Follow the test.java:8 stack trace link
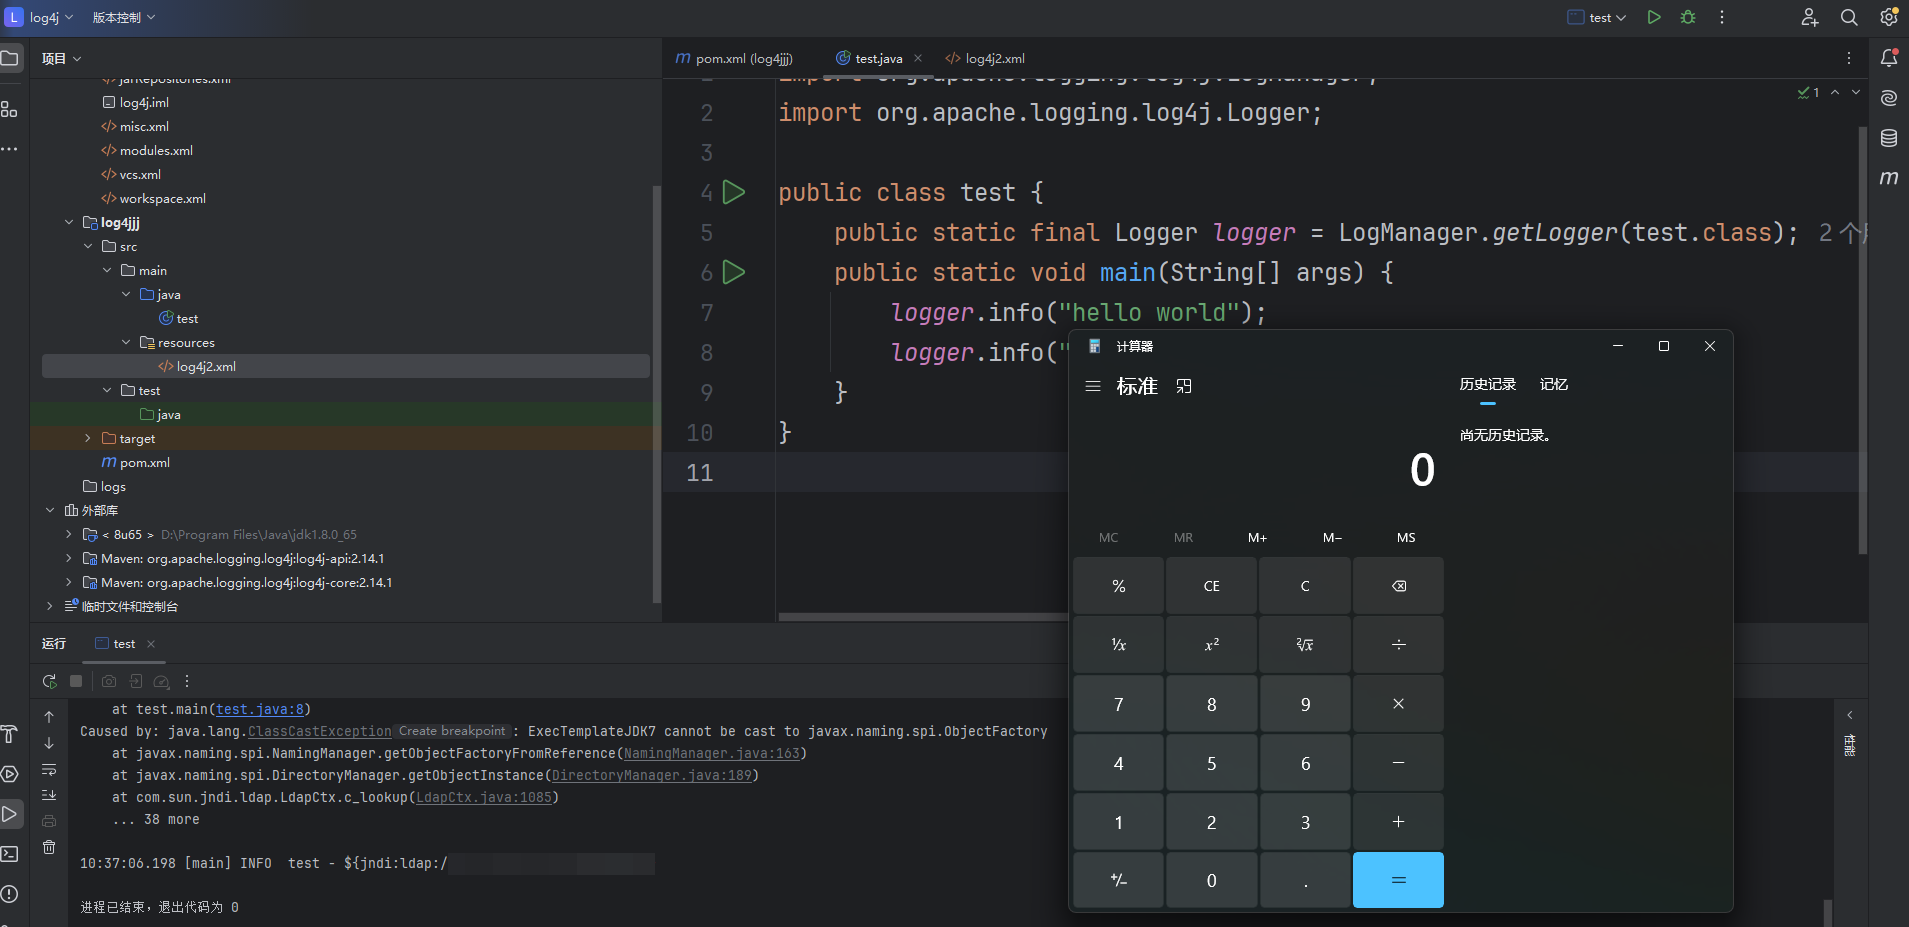The width and height of the screenshot is (1909, 927). pos(260,709)
